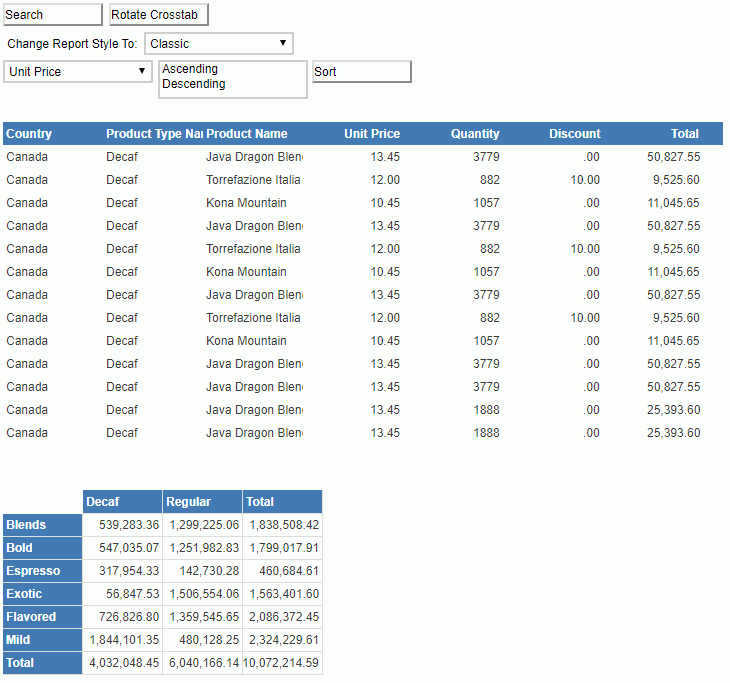730x683 pixels.
Task: Click the Discount column header
Action: click(x=575, y=134)
